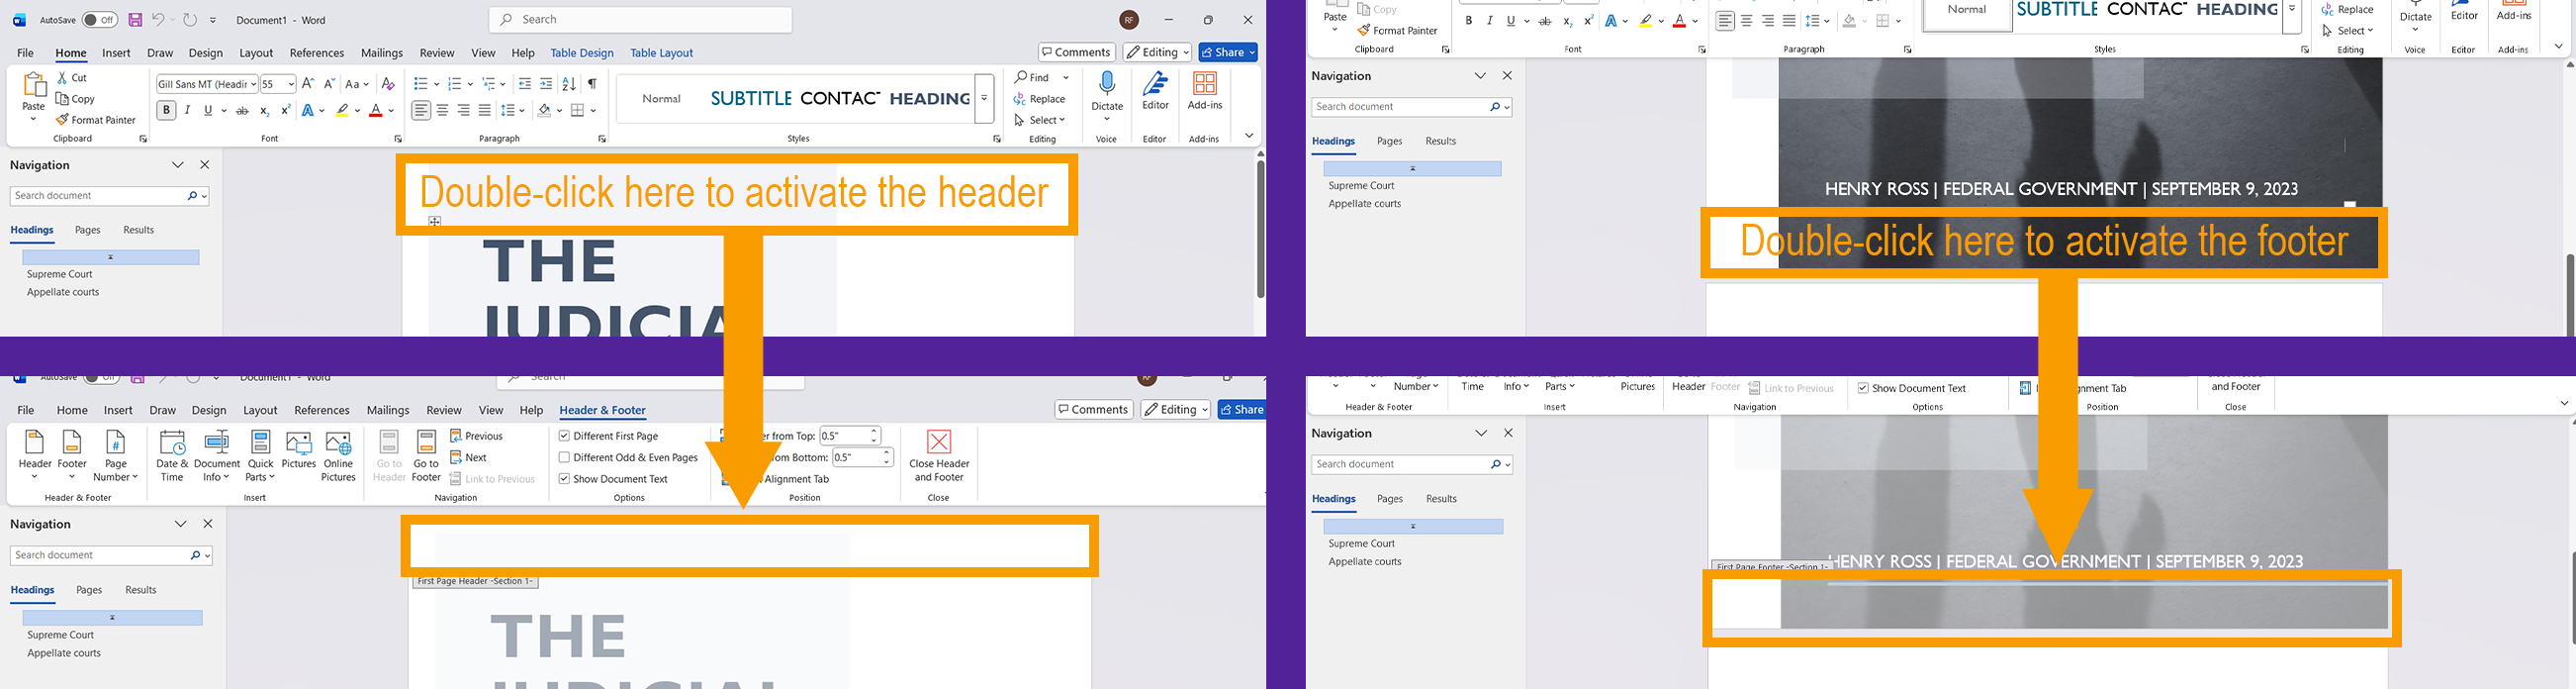The height and width of the screenshot is (689, 2576).
Task: Click Close Header and Footer button
Action: point(939,456)
